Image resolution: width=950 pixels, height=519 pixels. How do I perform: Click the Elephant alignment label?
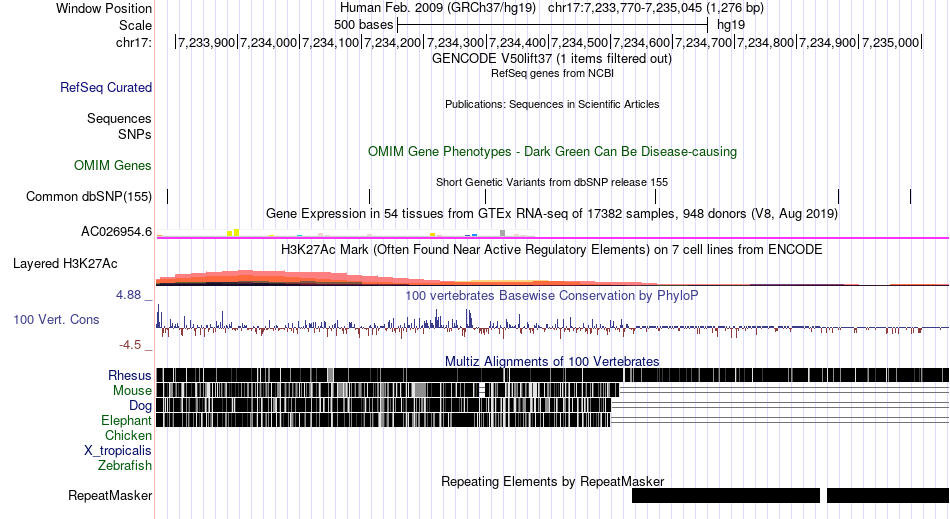(x=126, y=420)
